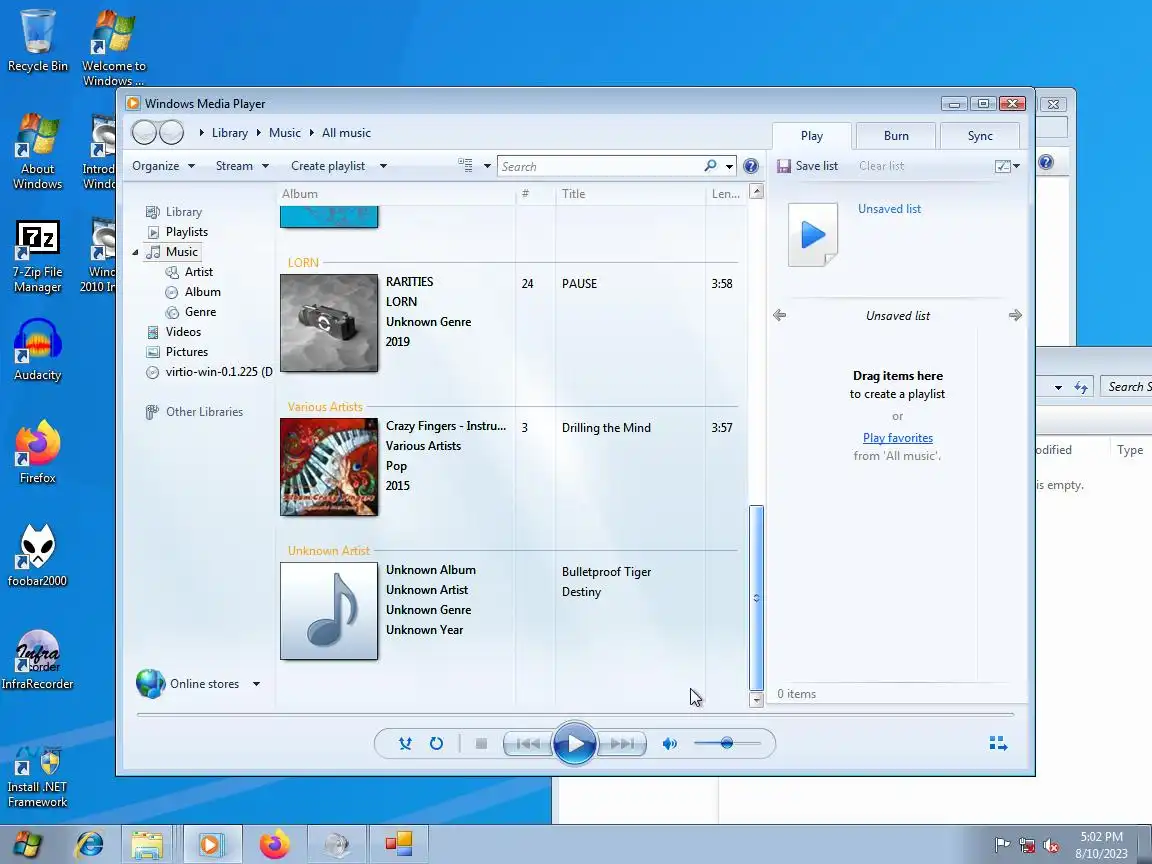Turn on repeat in playback controls
This screenshot has width=1152, height=864.
coord(436,744)
